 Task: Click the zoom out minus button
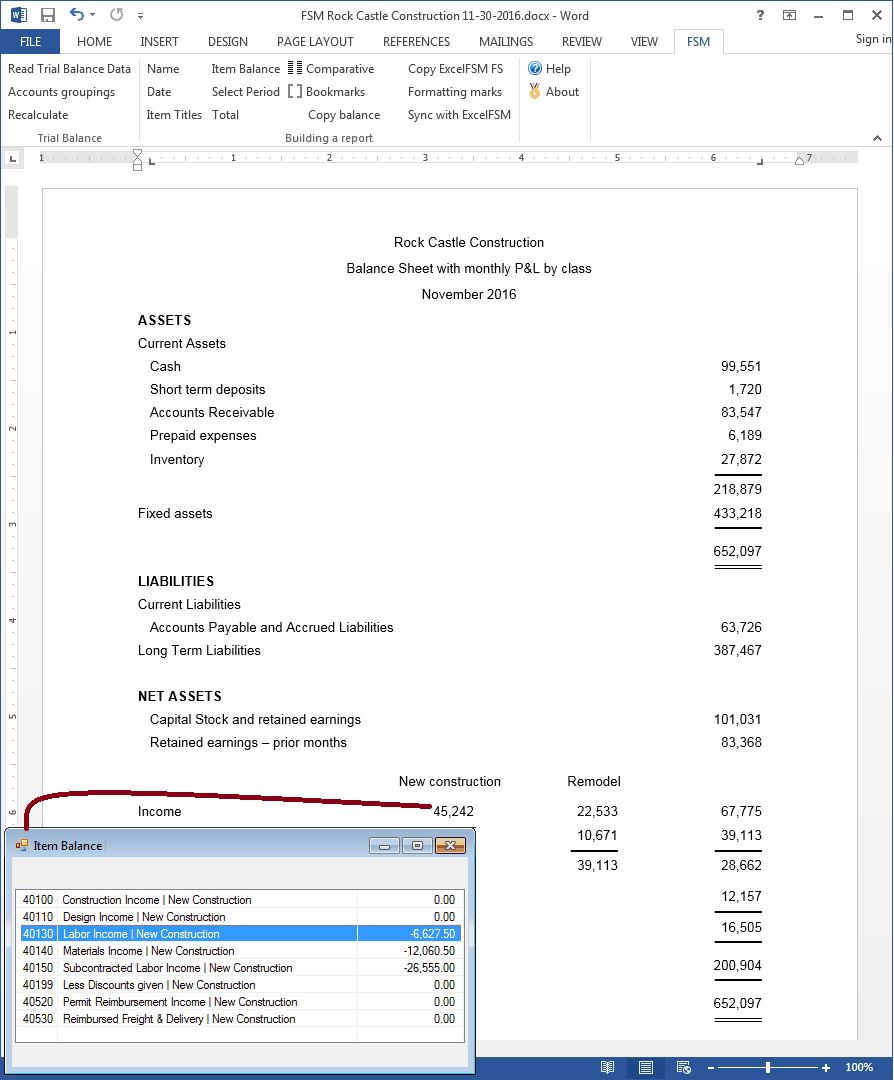[711, 1068]
